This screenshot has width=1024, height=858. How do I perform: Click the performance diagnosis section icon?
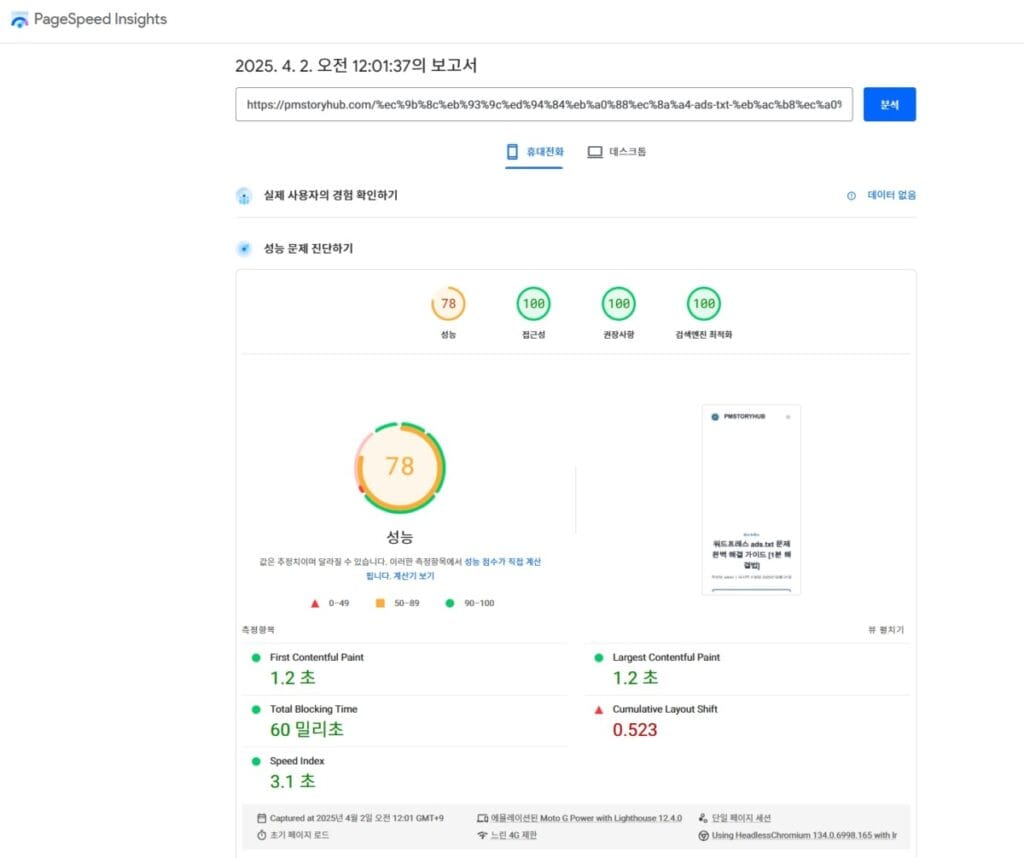[244, 248]
